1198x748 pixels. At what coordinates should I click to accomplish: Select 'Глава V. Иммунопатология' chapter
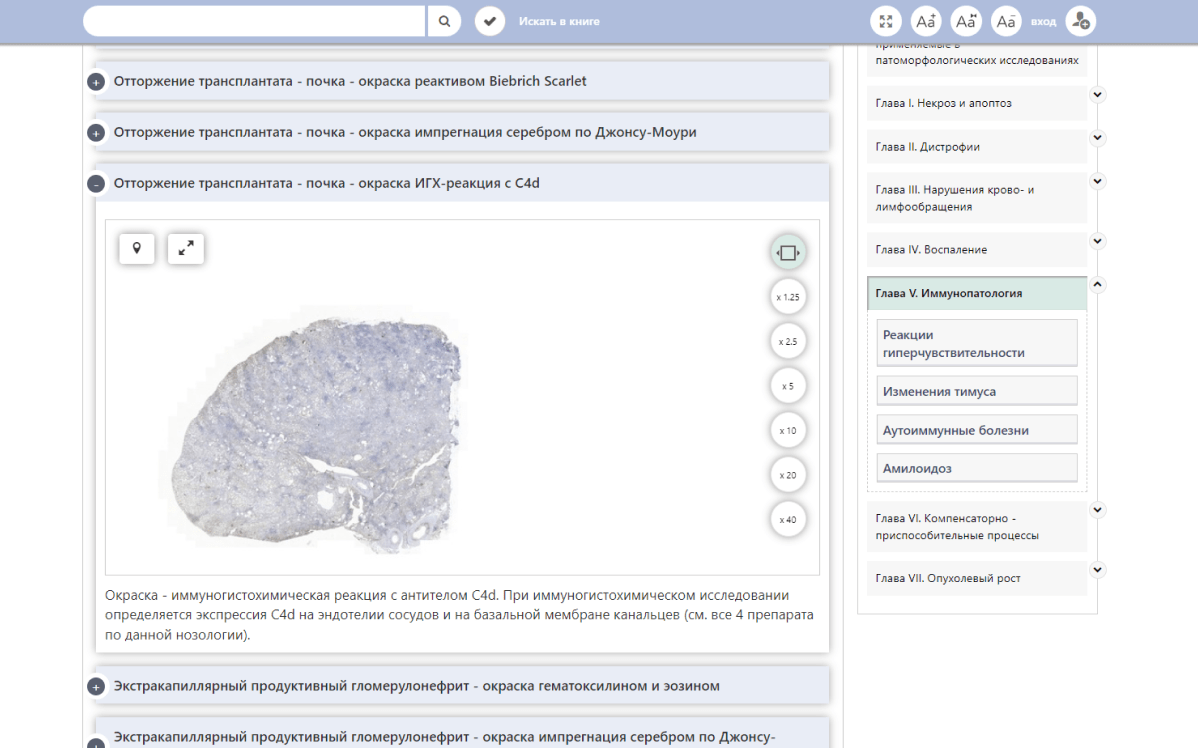976,293
